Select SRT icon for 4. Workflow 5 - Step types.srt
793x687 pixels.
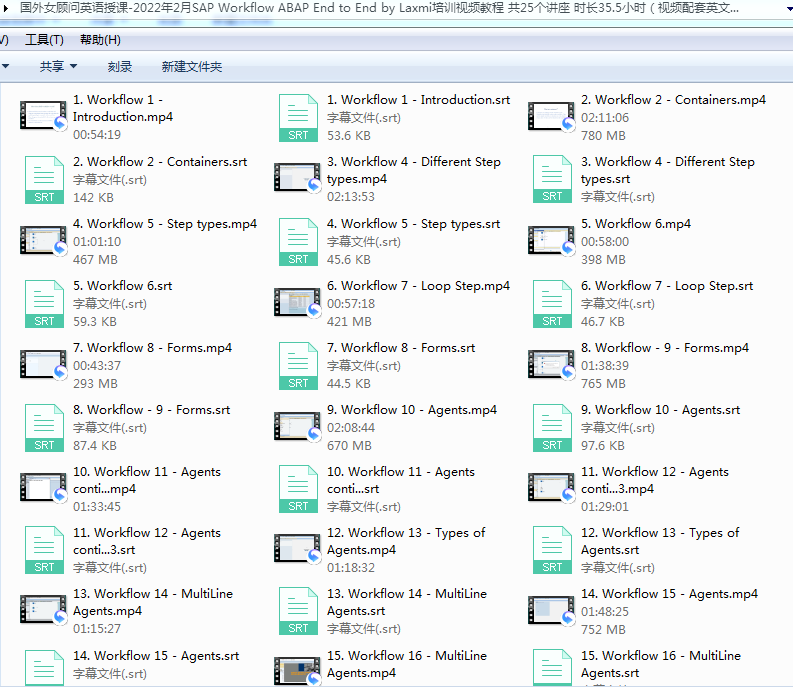pos(298,242)
